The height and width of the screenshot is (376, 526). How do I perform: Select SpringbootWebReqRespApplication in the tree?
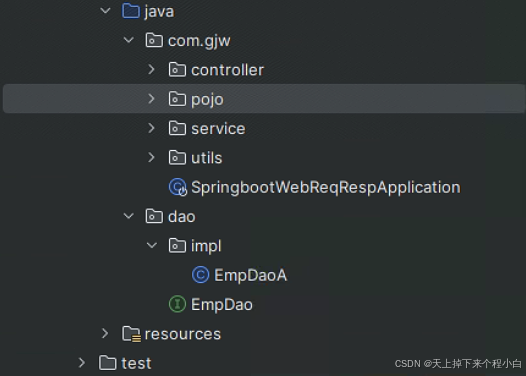click(x=325, y=188)
